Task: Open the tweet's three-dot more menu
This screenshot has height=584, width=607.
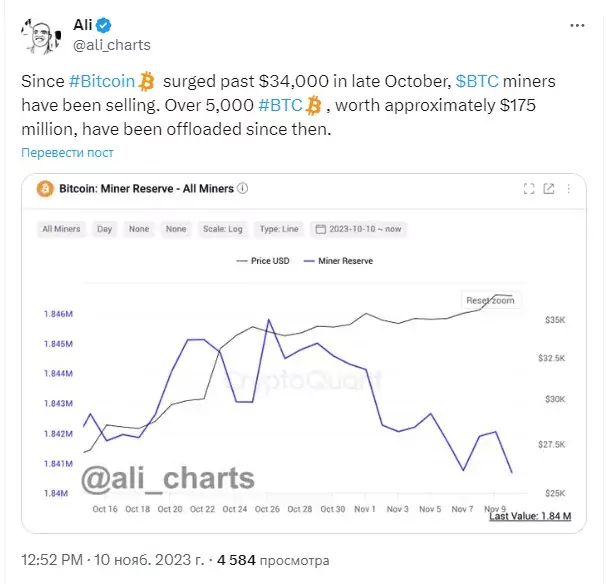Action: coord(577,26)
